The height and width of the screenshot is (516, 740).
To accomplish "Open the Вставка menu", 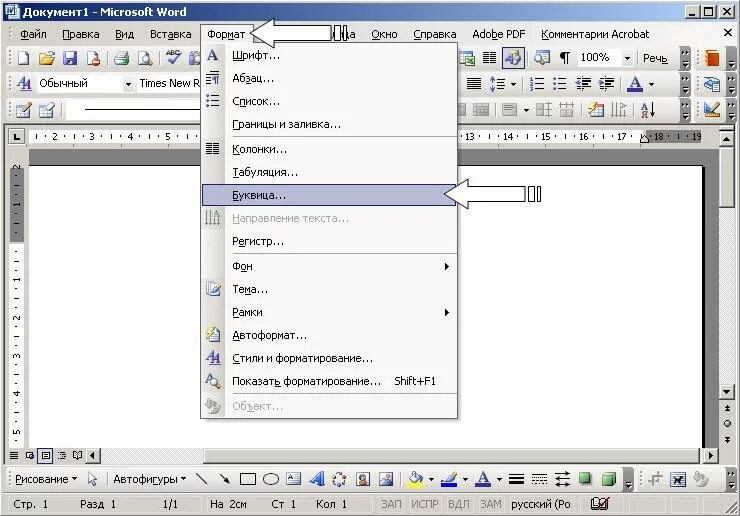I will (170, 34).
